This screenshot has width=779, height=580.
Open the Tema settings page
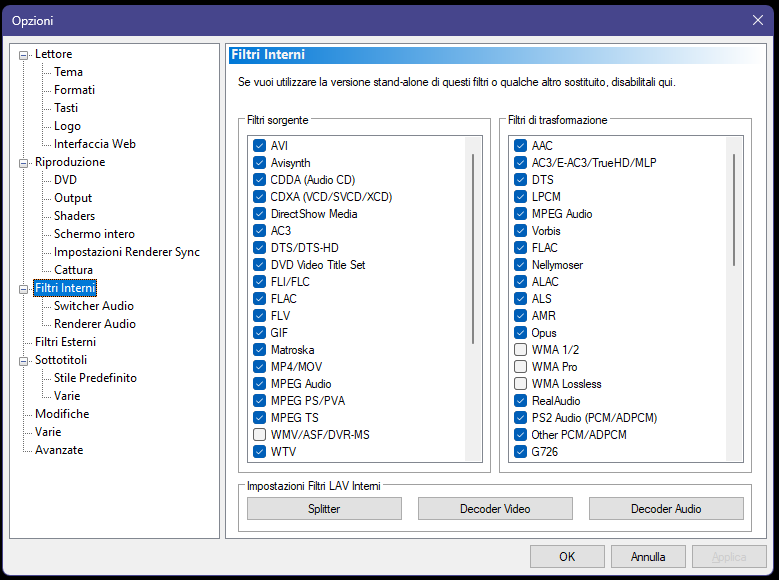pos(68,72)
